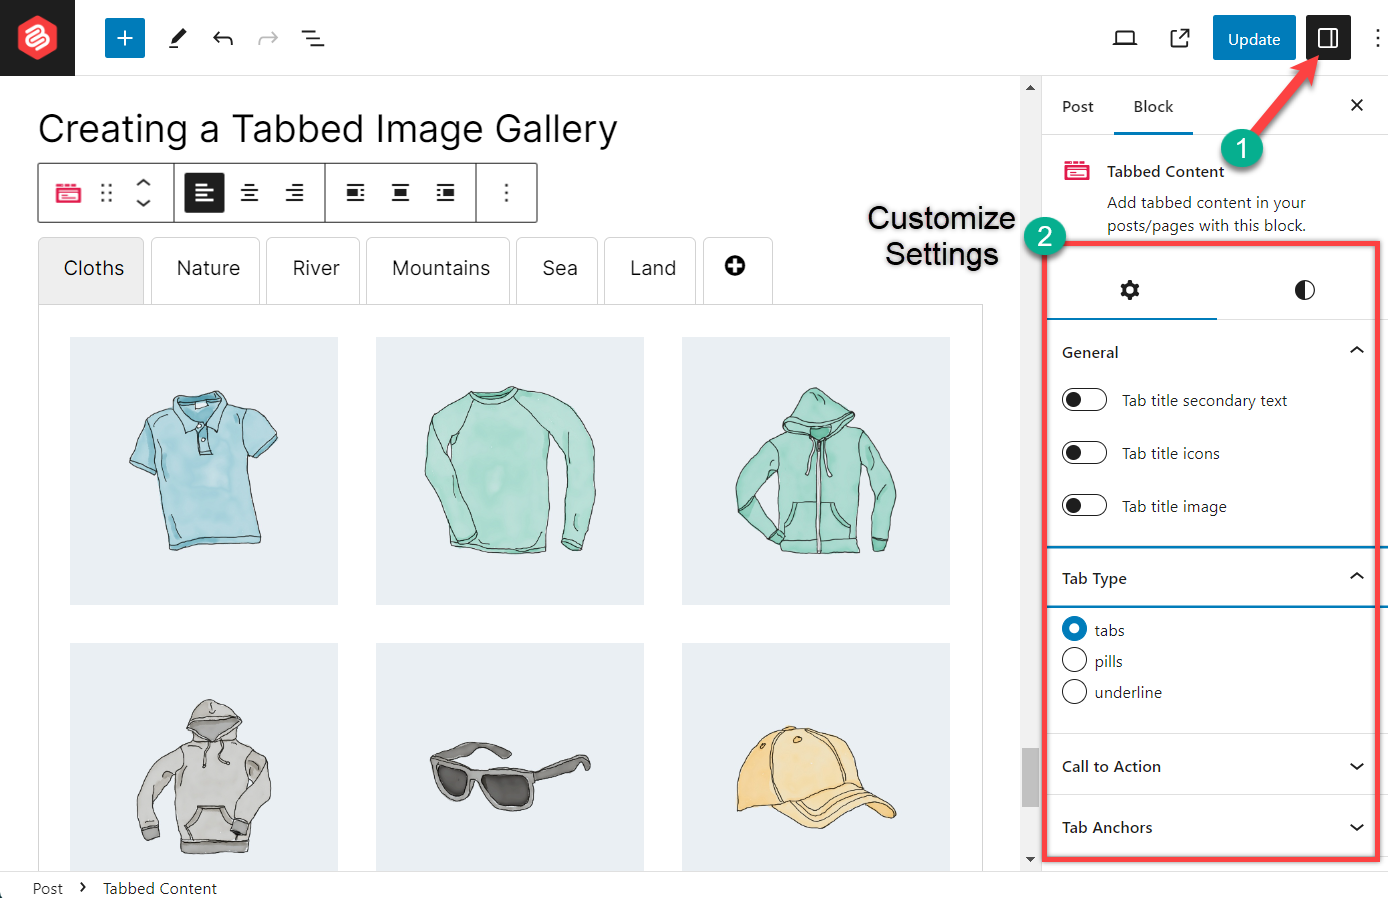This screenshot has width=1388, height=898.
Task: Open the document overview panel
Action: click(313, 37)
